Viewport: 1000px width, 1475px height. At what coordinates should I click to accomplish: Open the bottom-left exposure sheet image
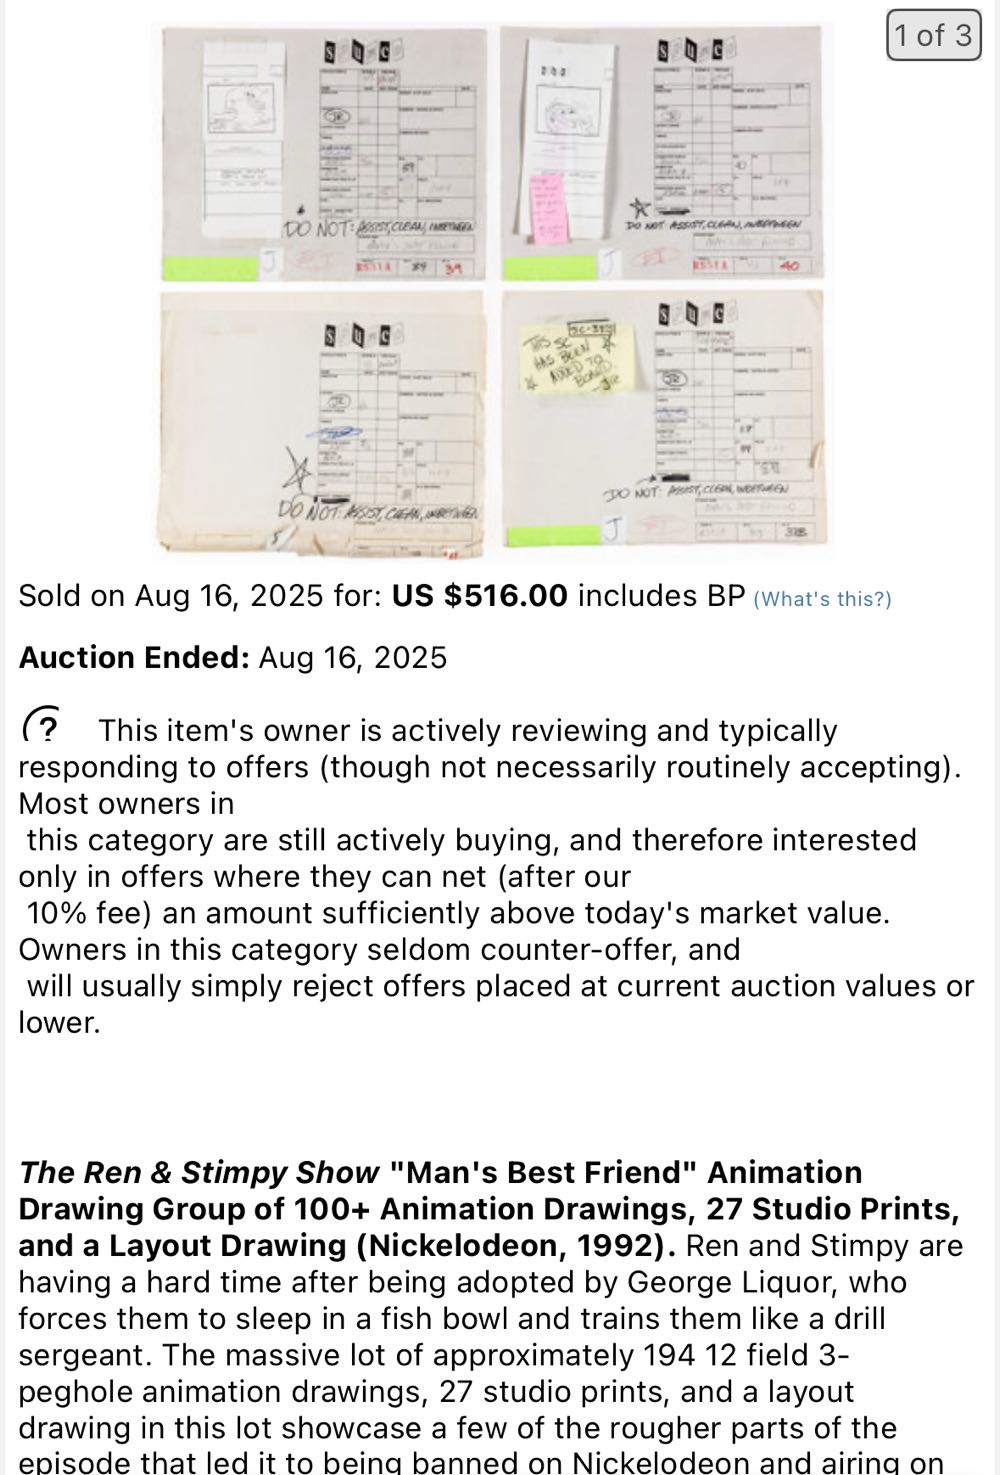point(322,421)
